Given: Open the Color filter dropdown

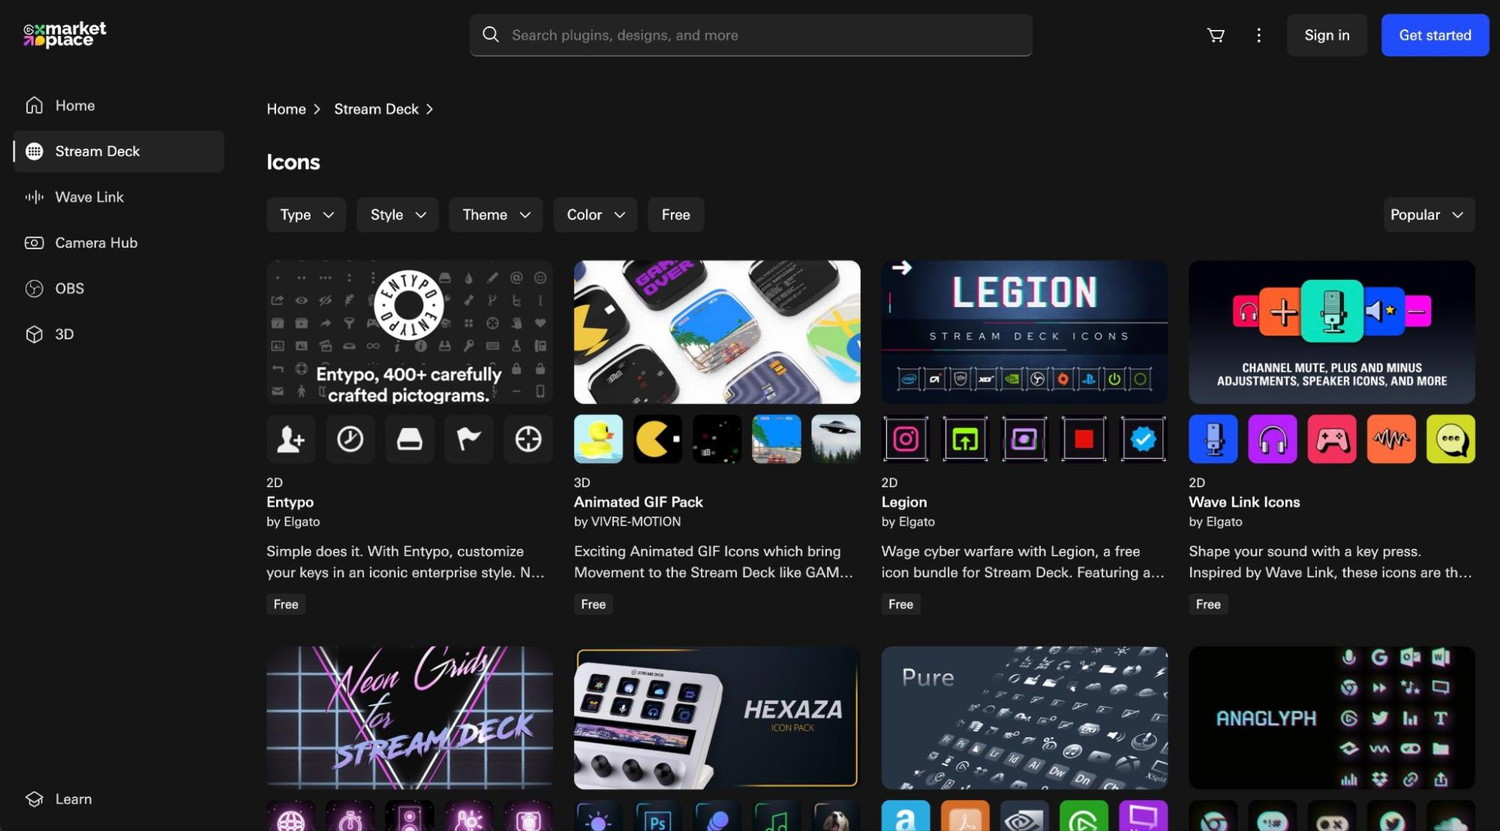Looking at the screenshot, I should 595,215.
